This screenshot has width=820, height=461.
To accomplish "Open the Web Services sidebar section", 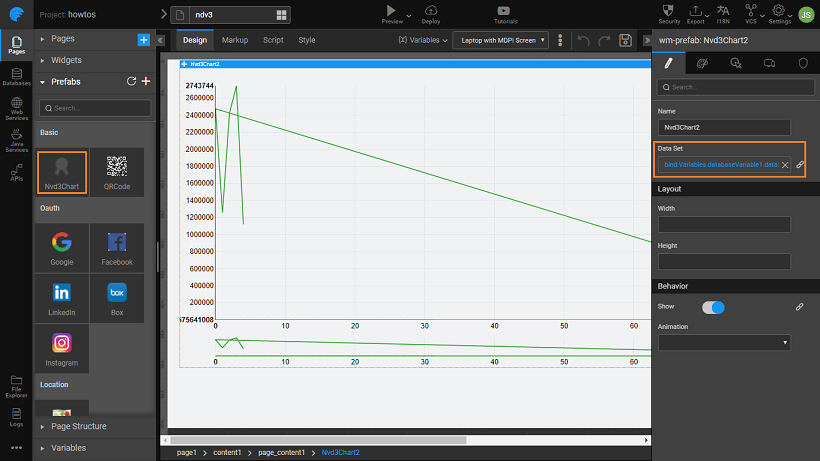I will pos(16,114).
